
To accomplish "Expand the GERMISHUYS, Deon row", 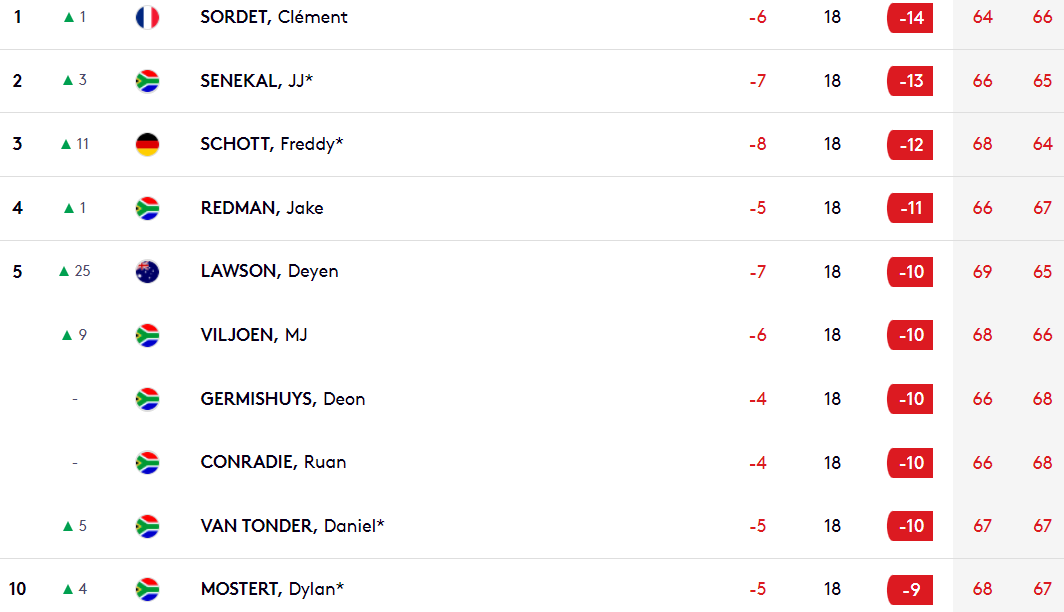I will tap(532, 399).
